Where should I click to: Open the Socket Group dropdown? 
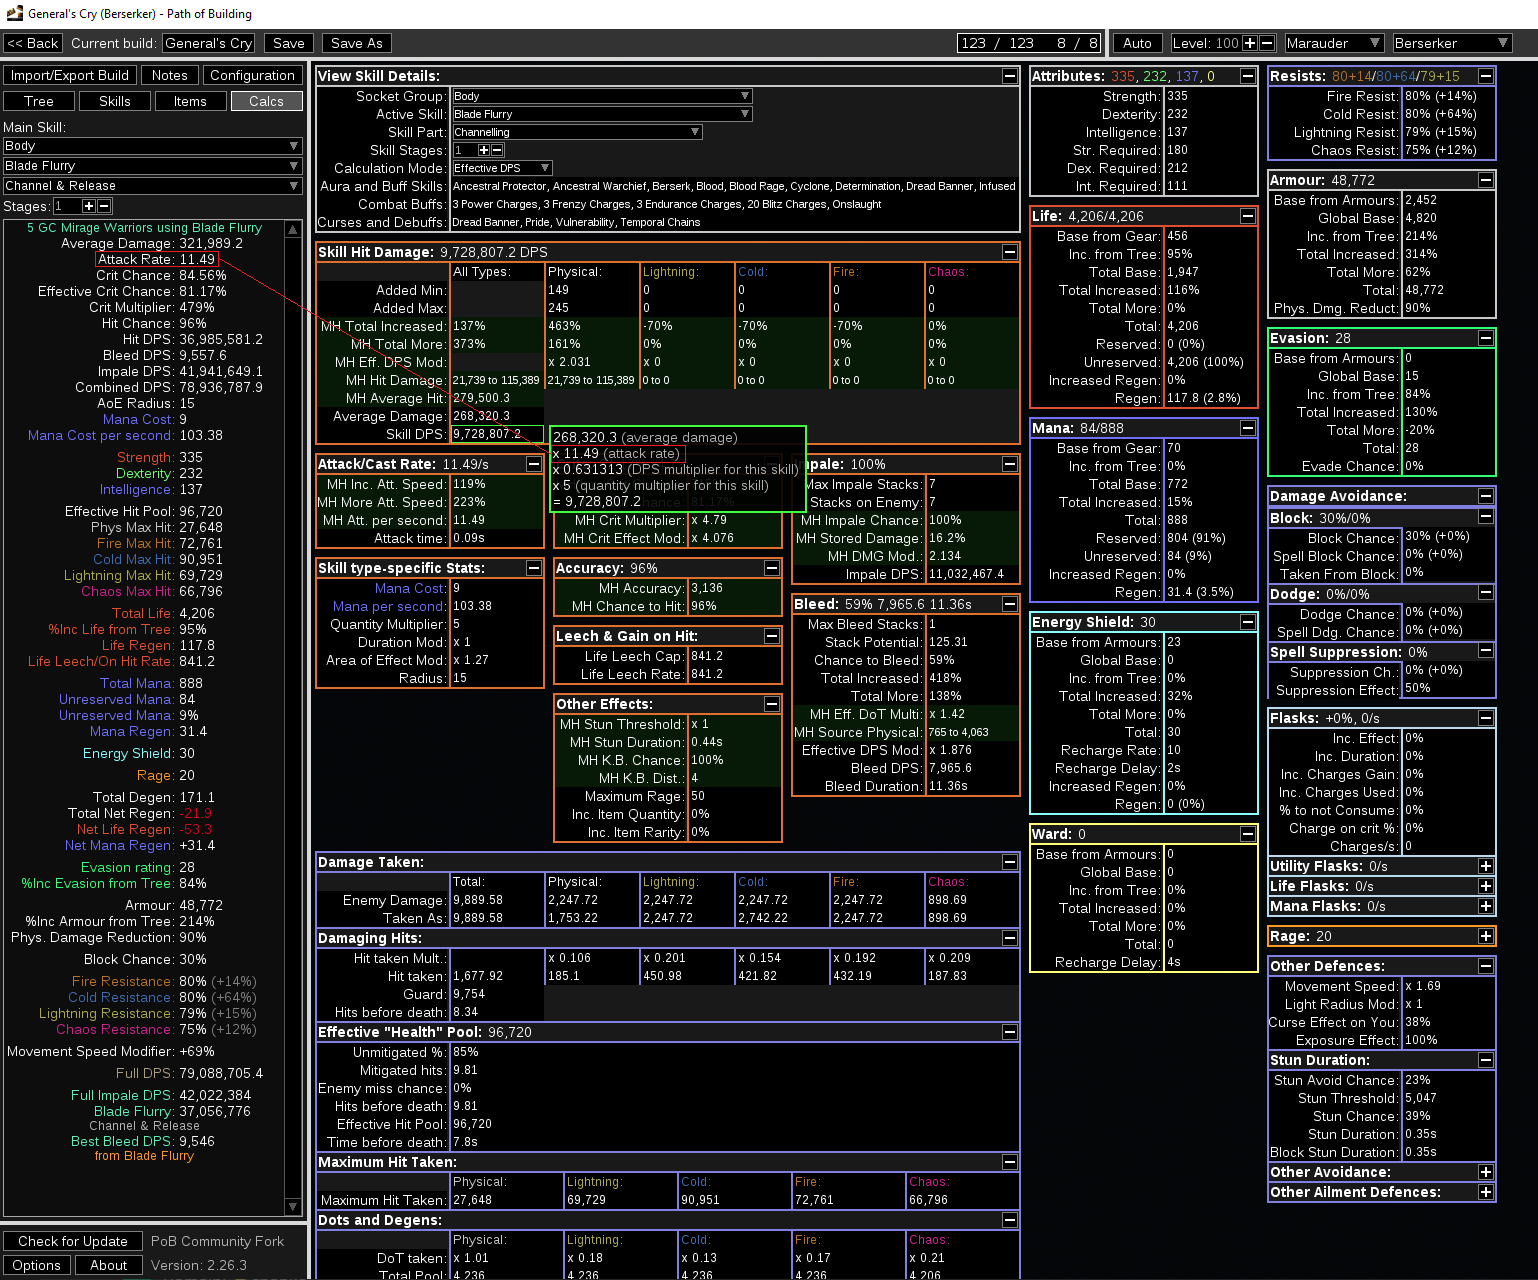602,96
